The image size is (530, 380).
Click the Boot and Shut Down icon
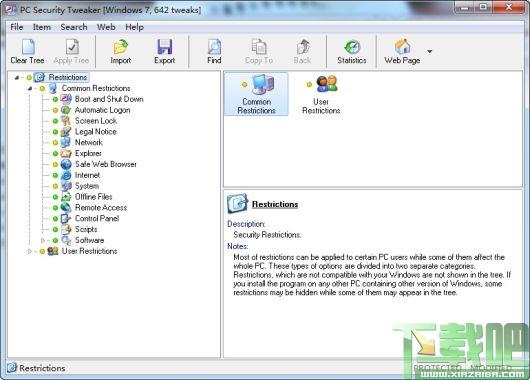click(x=66, y=99)
